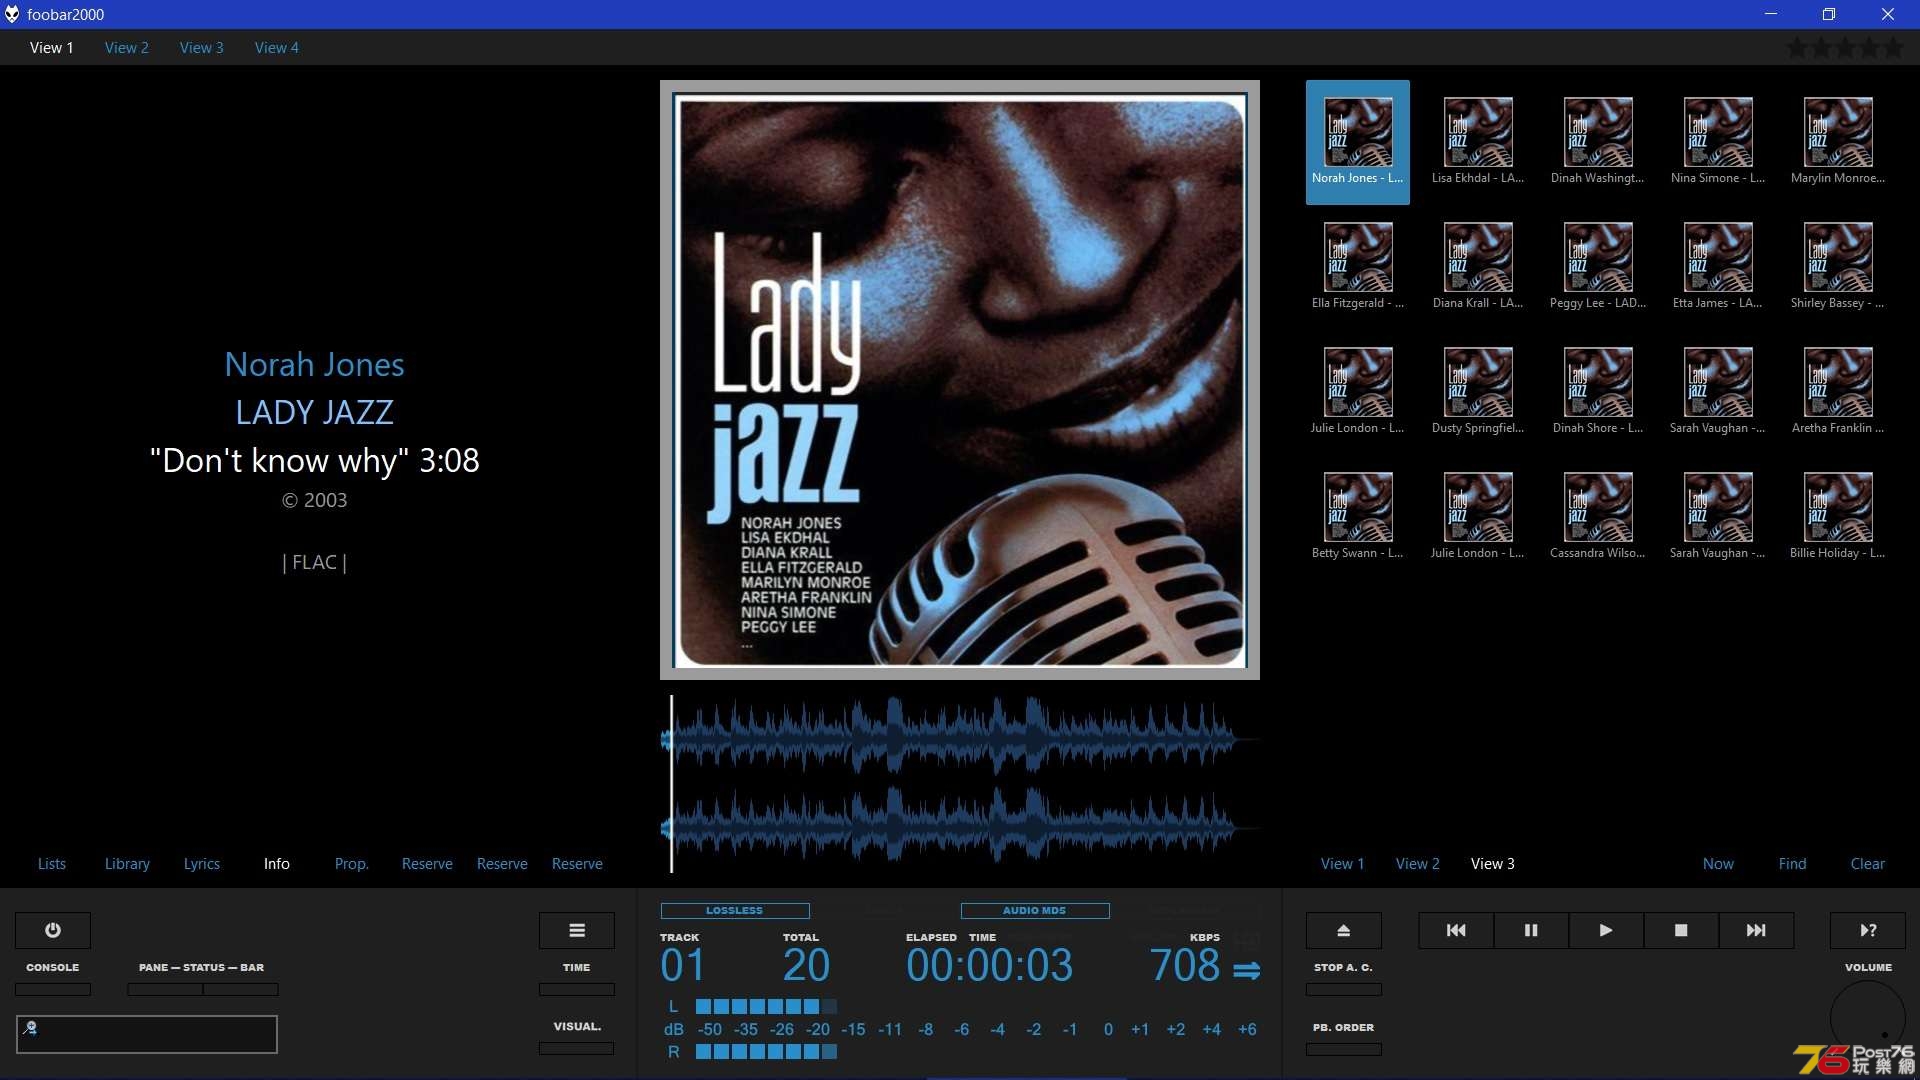Toggle the Console indicator bar

point(53,990)
